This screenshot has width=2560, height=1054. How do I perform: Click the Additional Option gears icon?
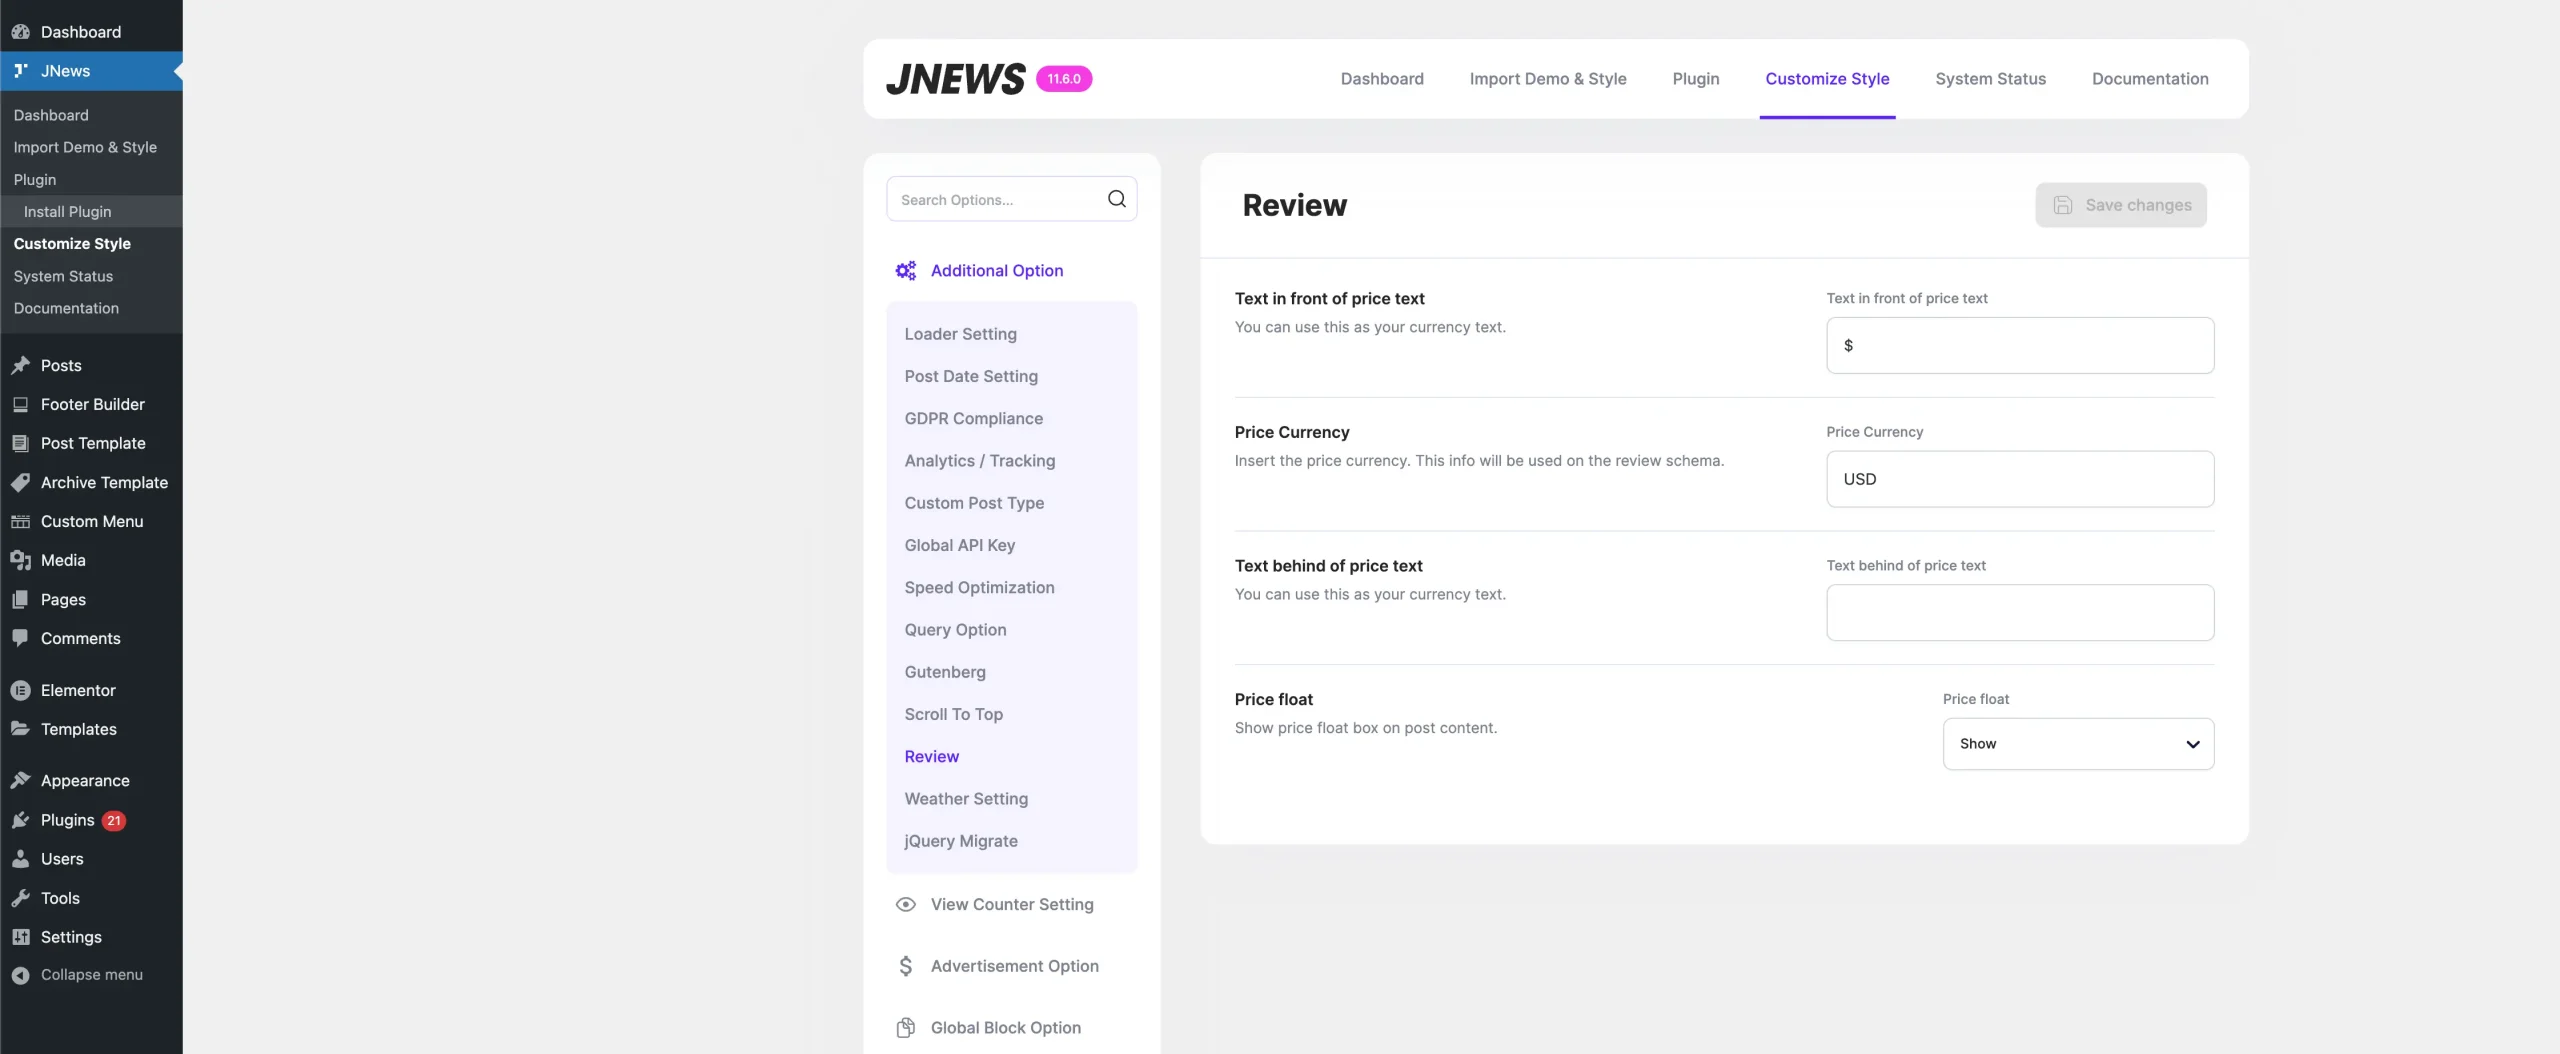[905, 271]
